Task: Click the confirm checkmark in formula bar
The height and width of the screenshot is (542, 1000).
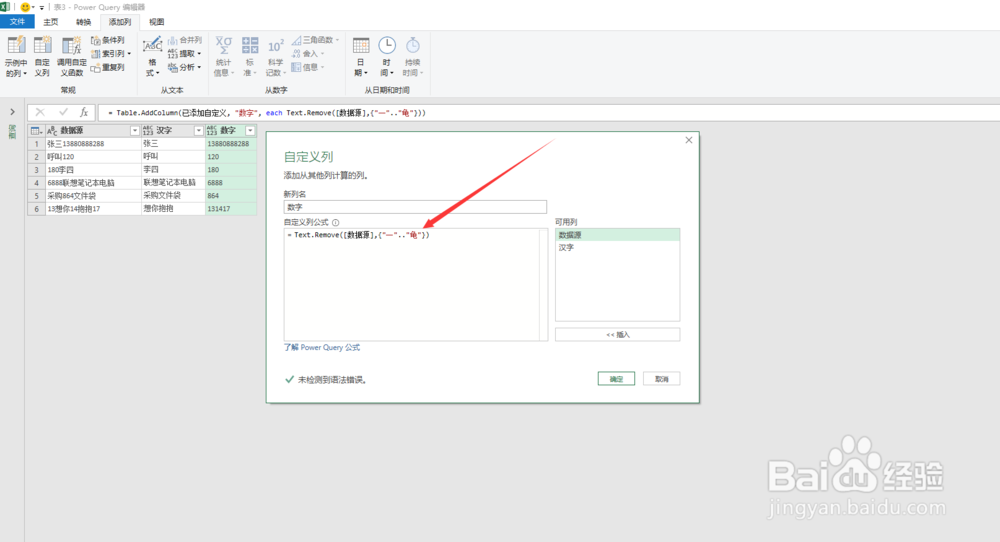Action: tap(63, 112)
